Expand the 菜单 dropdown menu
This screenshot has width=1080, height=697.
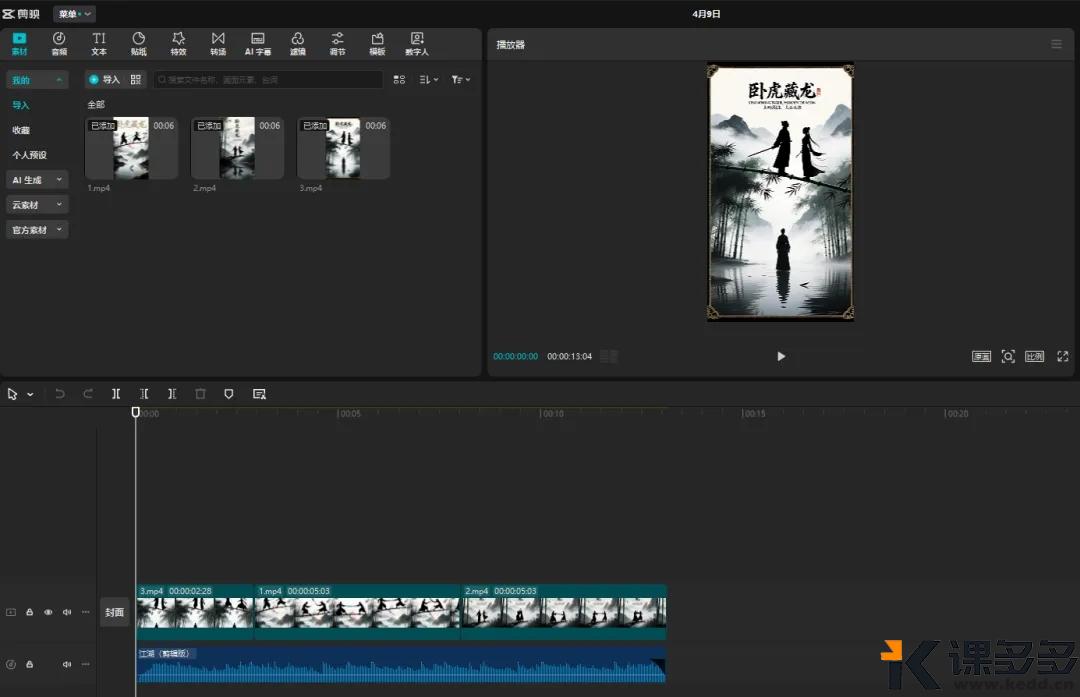[74, 14]
